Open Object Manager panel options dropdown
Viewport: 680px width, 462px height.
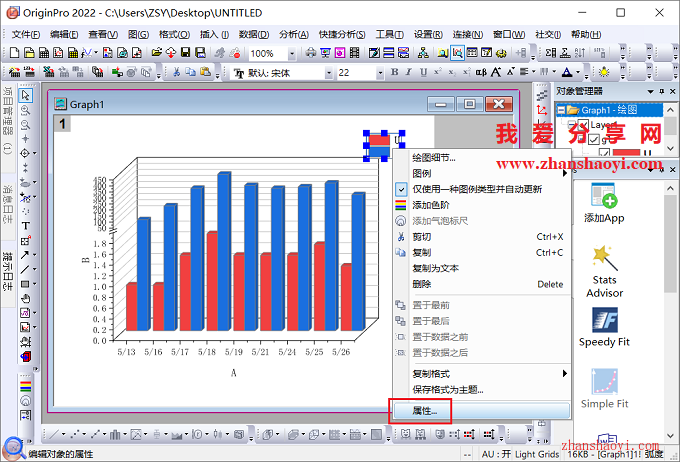click(x=651, y=92)
